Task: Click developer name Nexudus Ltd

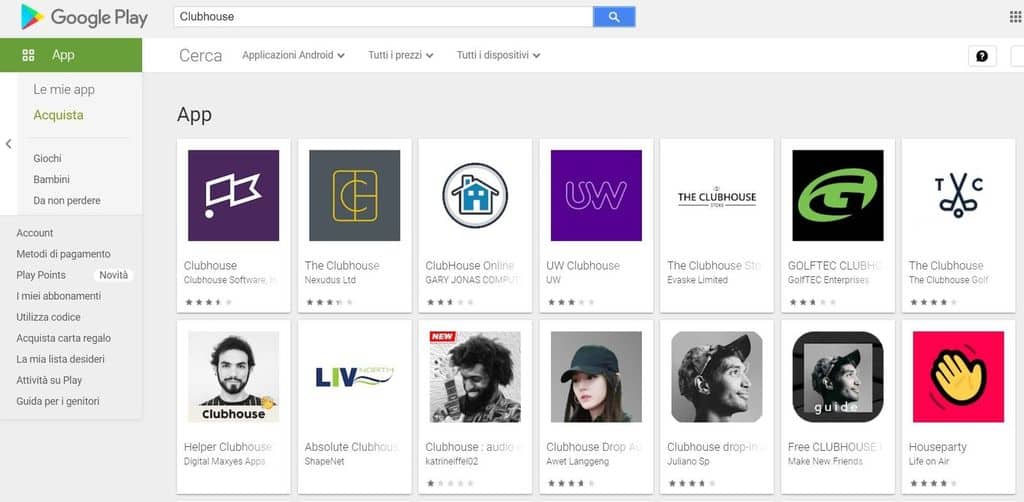Action: coord(330,280)
